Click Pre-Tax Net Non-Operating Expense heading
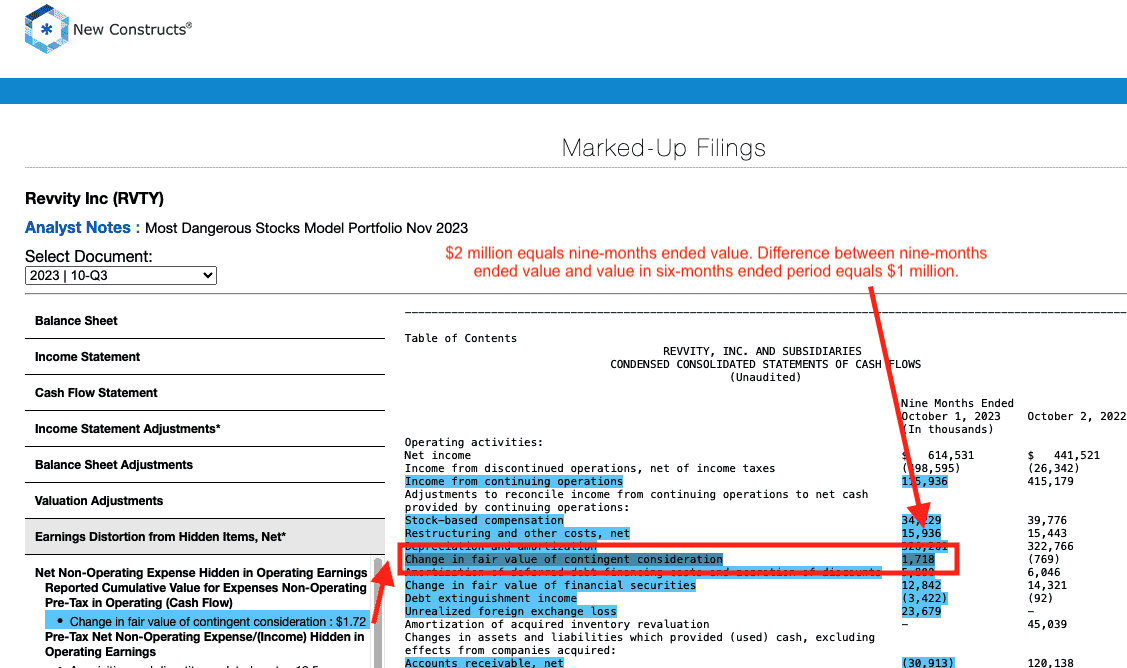Viewport: 1127px width, 668px height. 204,644
